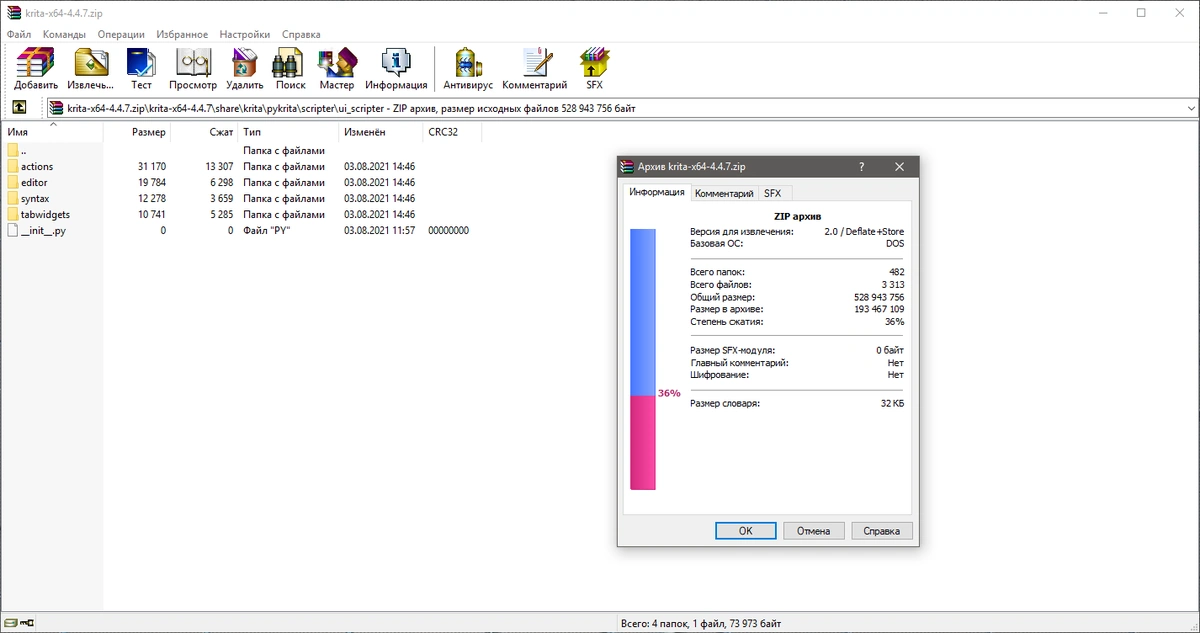Click the Отмена button
The height and width of the screenshot is (633, 1200).
click(x=814, y=531)
